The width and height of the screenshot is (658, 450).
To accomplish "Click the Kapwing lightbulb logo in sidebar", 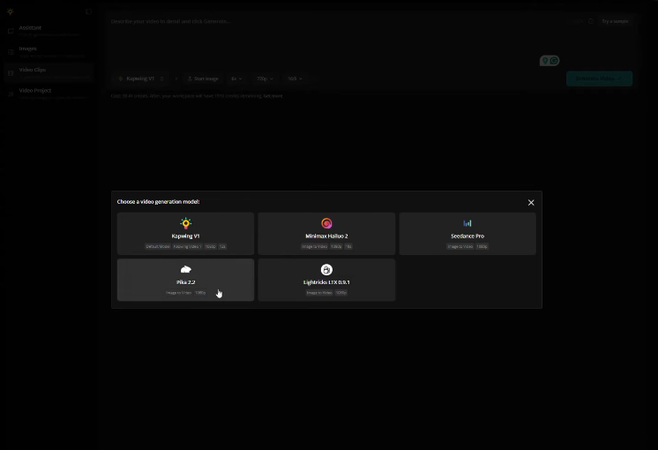I will [10, 12].
